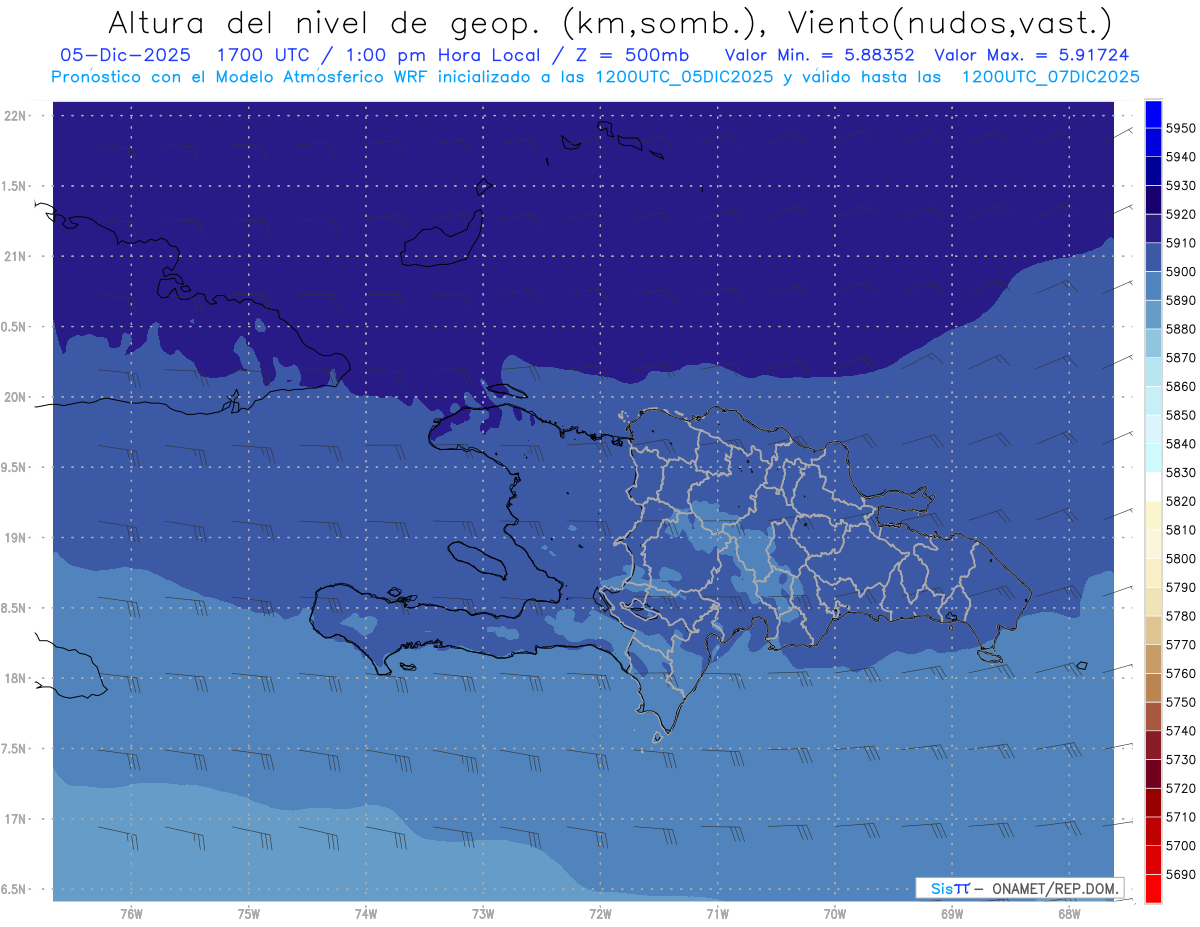
Task: Click the '5950' legend value
Action: coord(1181,128)
